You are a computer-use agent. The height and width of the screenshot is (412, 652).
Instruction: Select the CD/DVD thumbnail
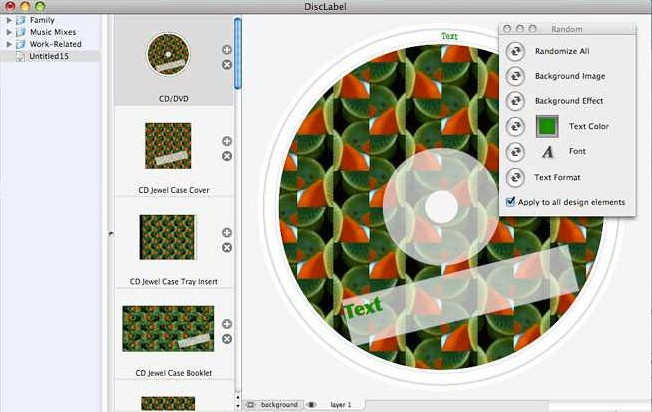click(x=168, y=54)
